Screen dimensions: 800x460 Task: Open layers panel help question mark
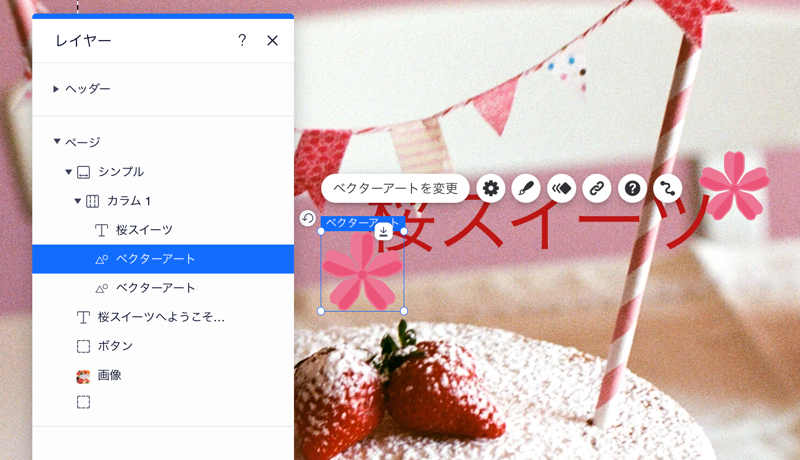[x=242, y=40]
